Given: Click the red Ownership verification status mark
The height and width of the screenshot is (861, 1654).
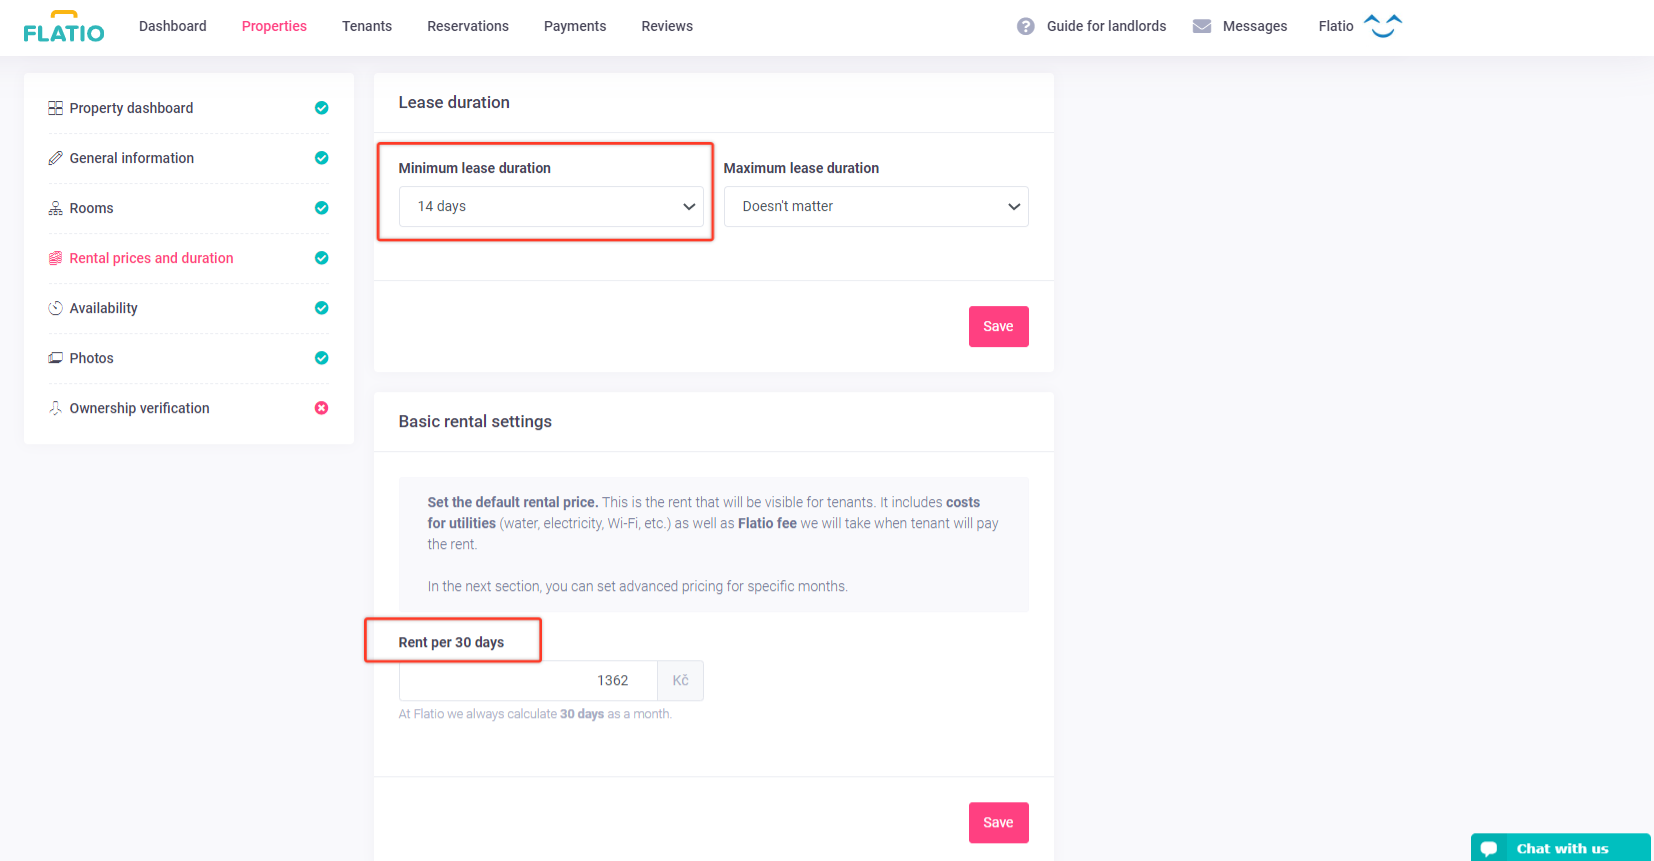Looking at the screenshot, I should coord(321,408).
